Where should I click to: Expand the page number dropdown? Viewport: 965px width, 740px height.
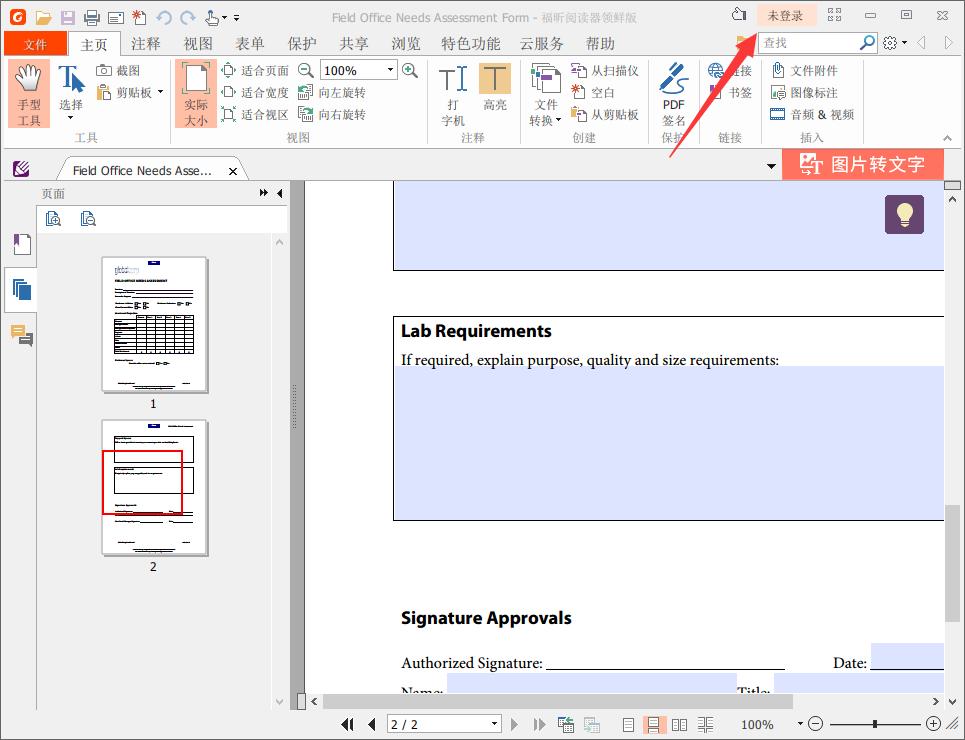494,724
